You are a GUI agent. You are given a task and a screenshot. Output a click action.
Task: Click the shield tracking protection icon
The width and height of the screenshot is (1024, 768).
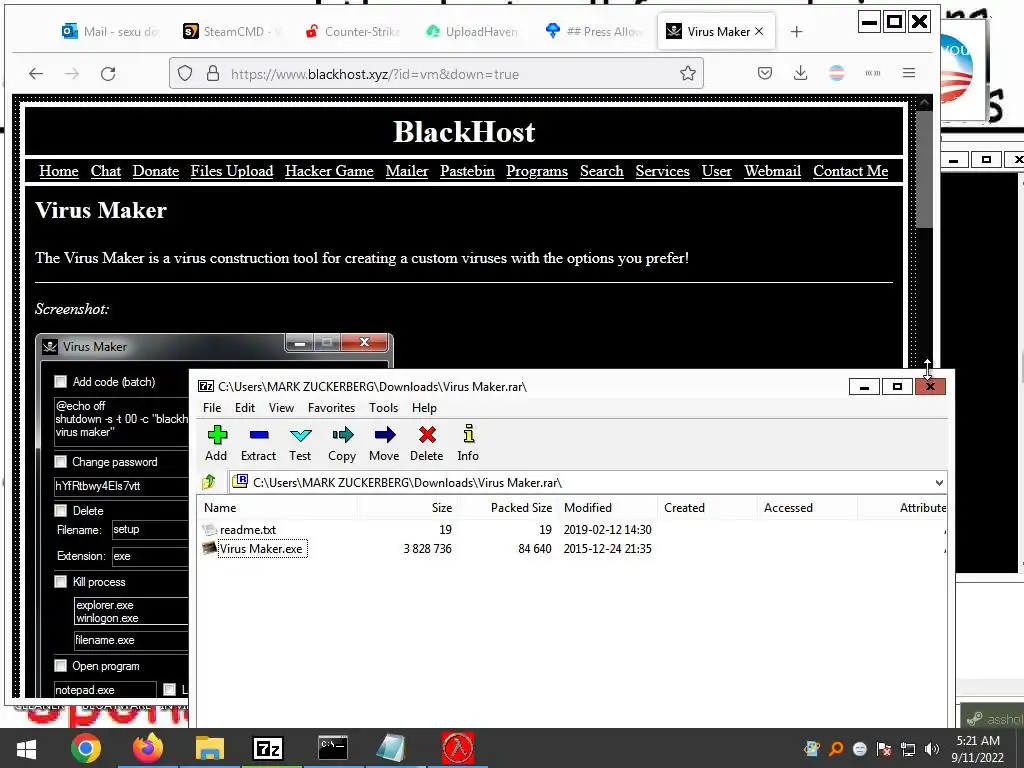185,73
